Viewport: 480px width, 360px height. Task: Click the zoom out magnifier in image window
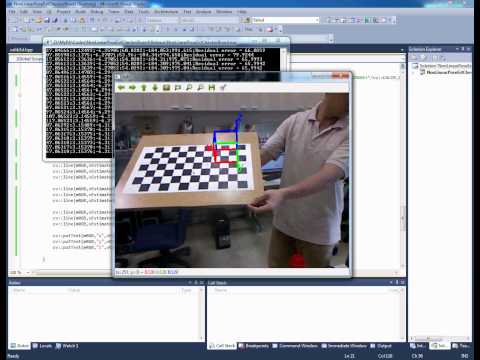[200, 88]
